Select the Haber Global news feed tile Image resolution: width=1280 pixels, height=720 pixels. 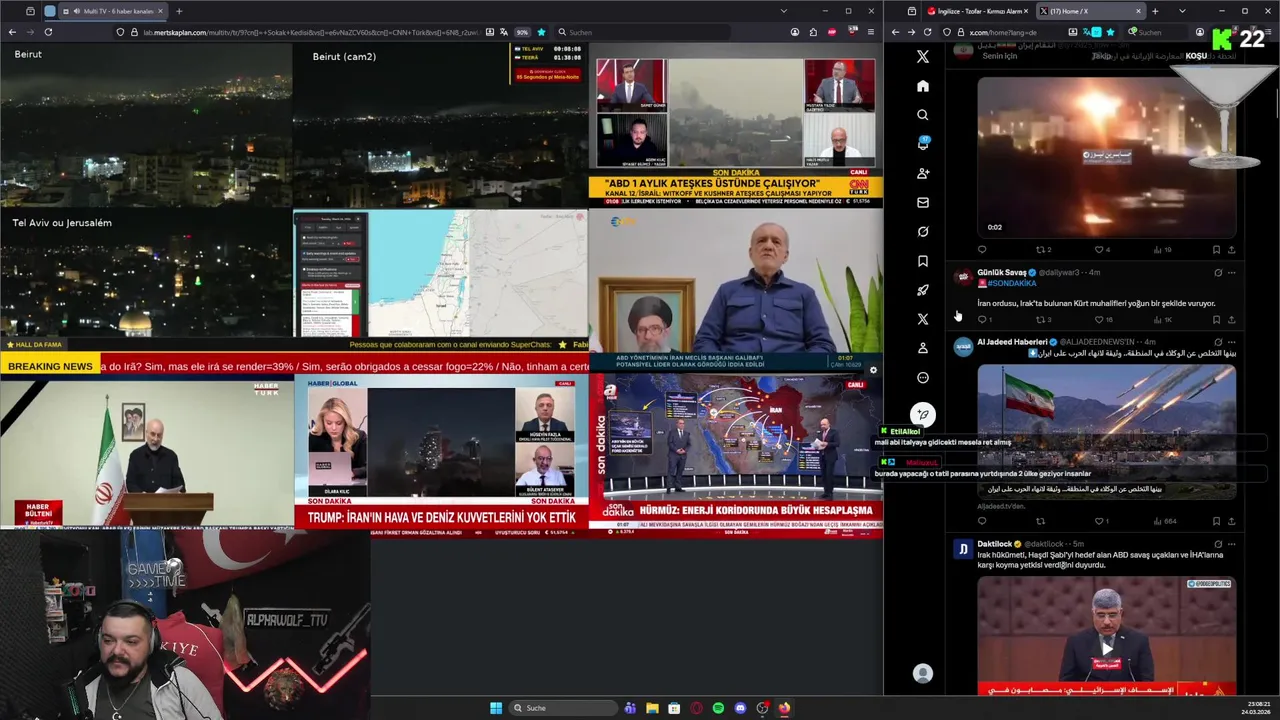[x=440, y=456]
